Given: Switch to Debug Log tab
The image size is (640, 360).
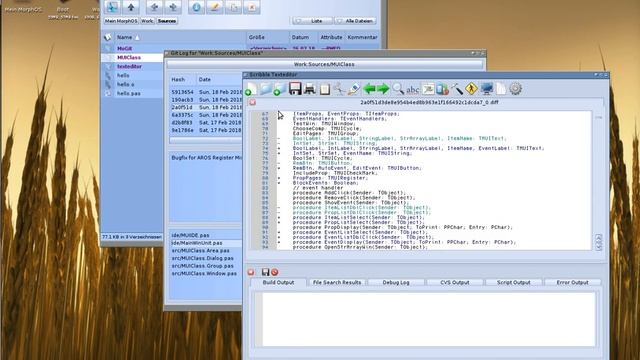Looking at the screenshot, I should pyautogui.click(x=396, y=282).
